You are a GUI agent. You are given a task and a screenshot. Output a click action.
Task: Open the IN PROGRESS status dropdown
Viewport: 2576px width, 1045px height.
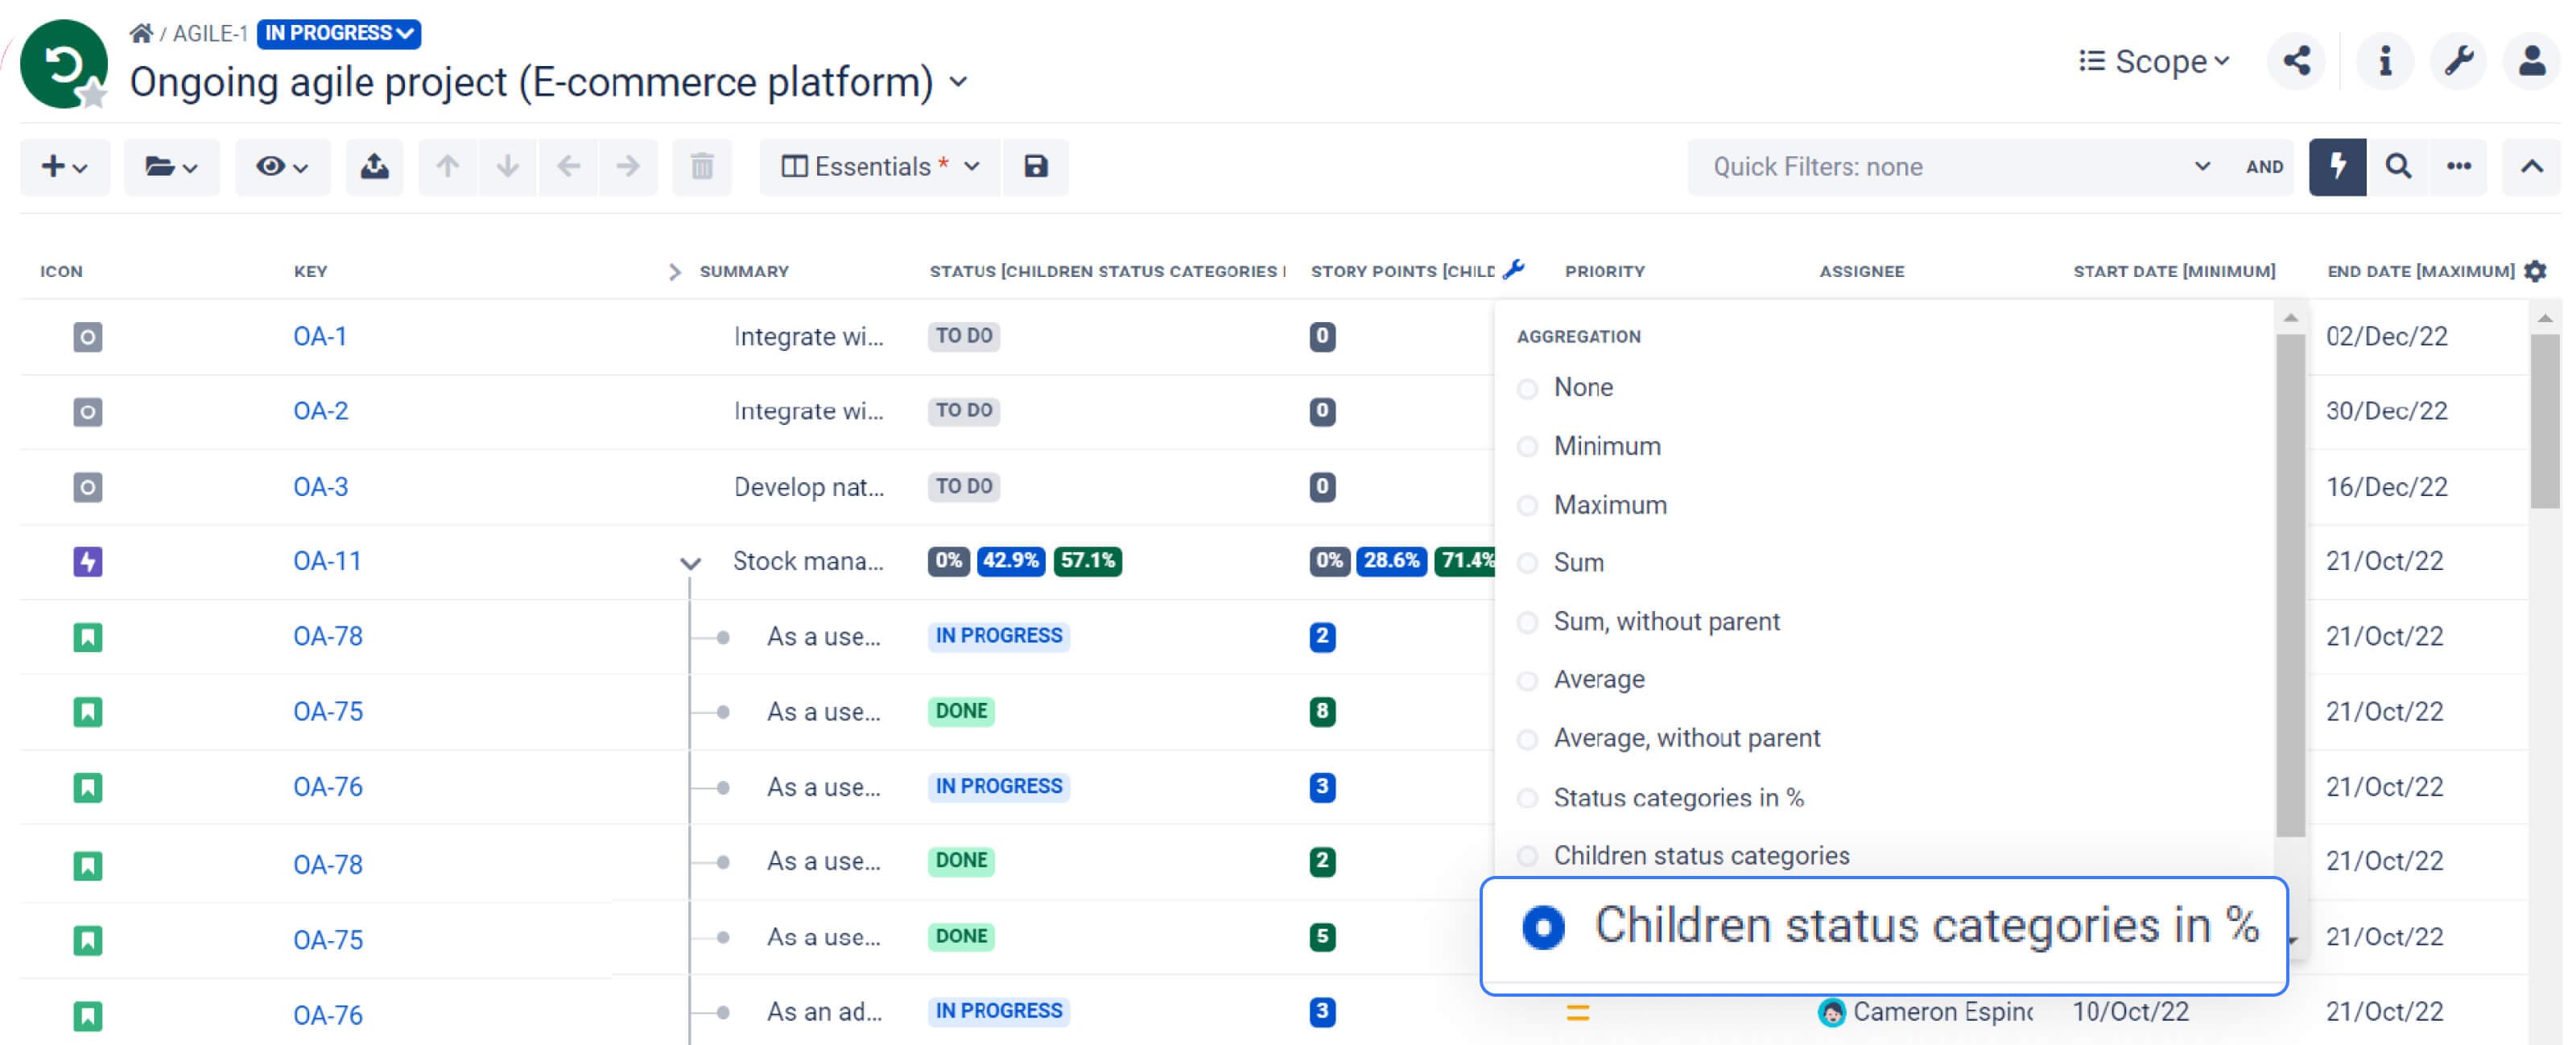pos(339,33)
